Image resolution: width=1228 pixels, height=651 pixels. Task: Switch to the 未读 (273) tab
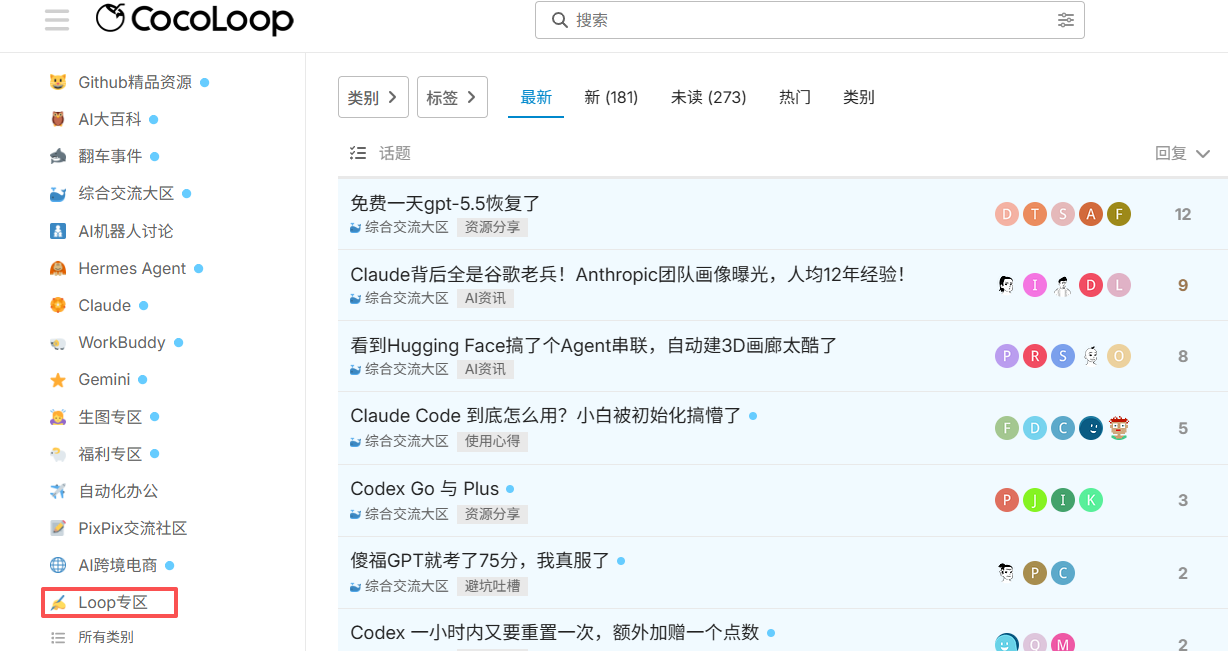pos(709,97)
